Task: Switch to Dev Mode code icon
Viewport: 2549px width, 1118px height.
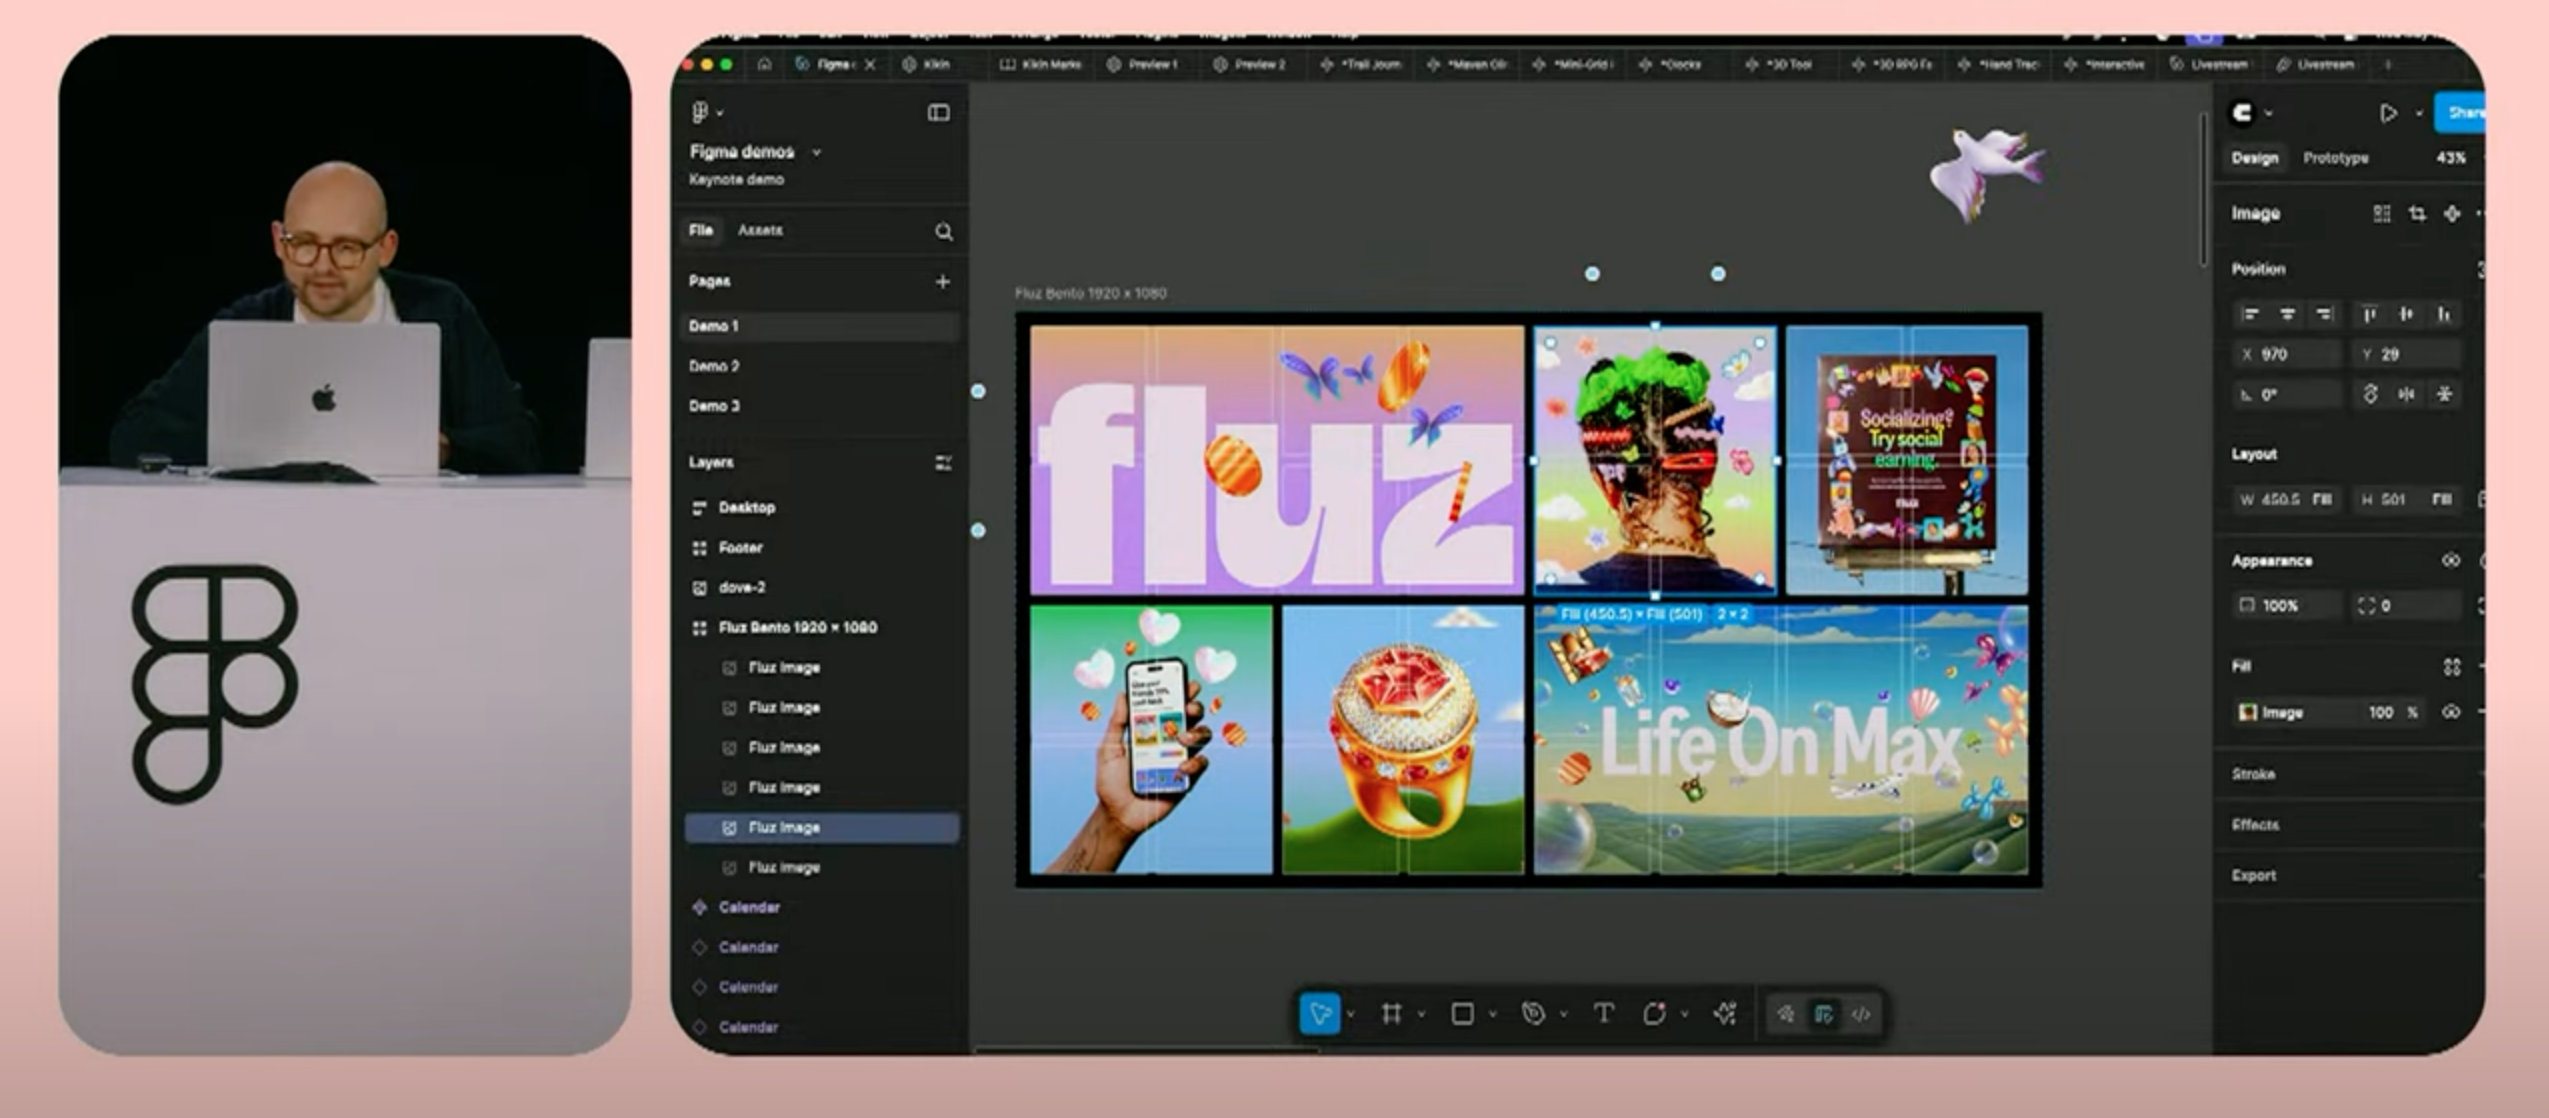Action: 1861,1014
